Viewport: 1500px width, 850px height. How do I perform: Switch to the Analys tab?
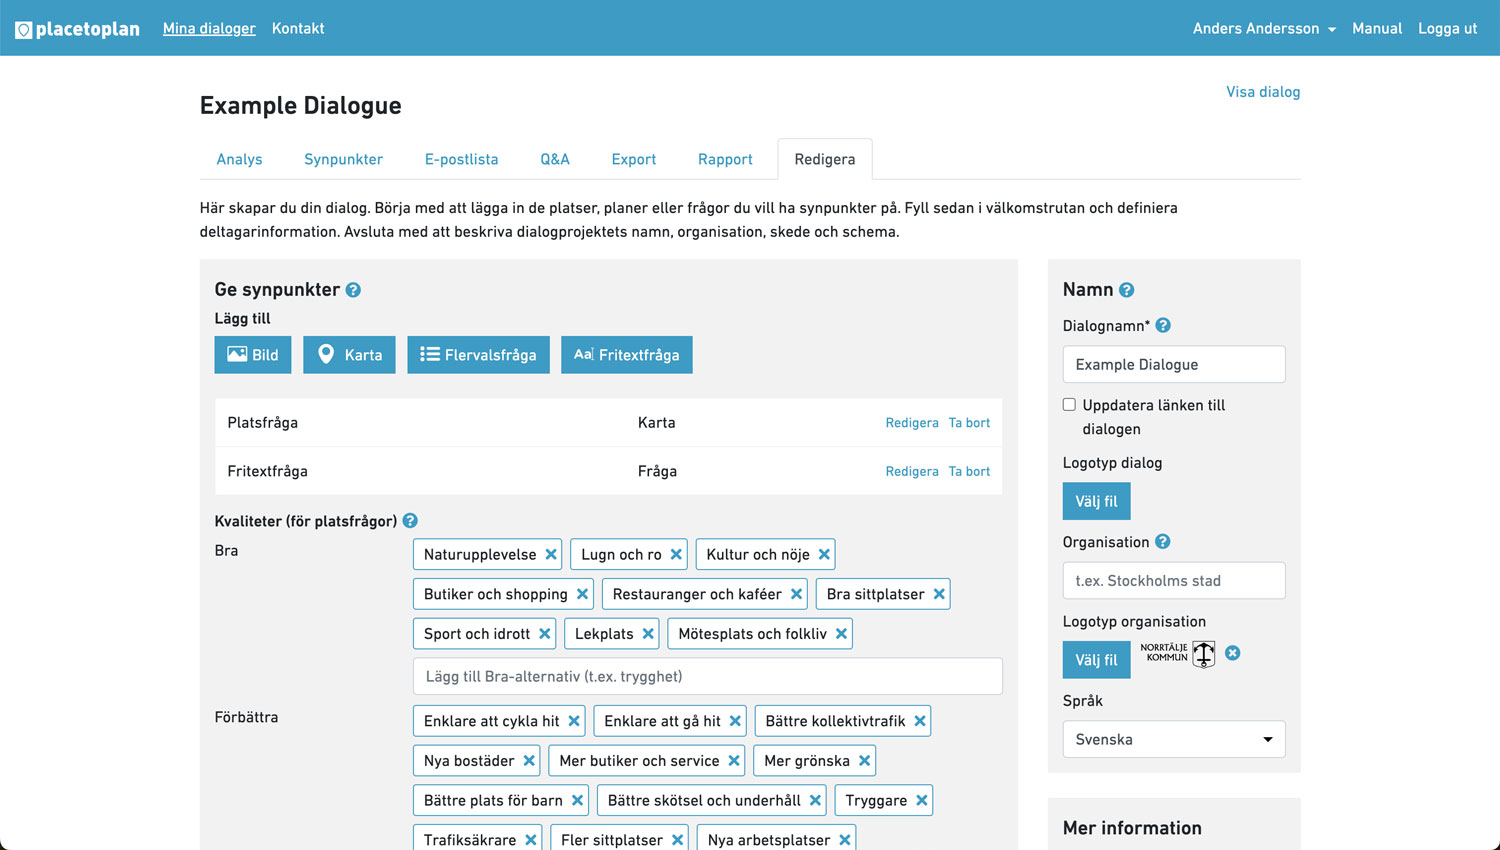click(239, 160)
